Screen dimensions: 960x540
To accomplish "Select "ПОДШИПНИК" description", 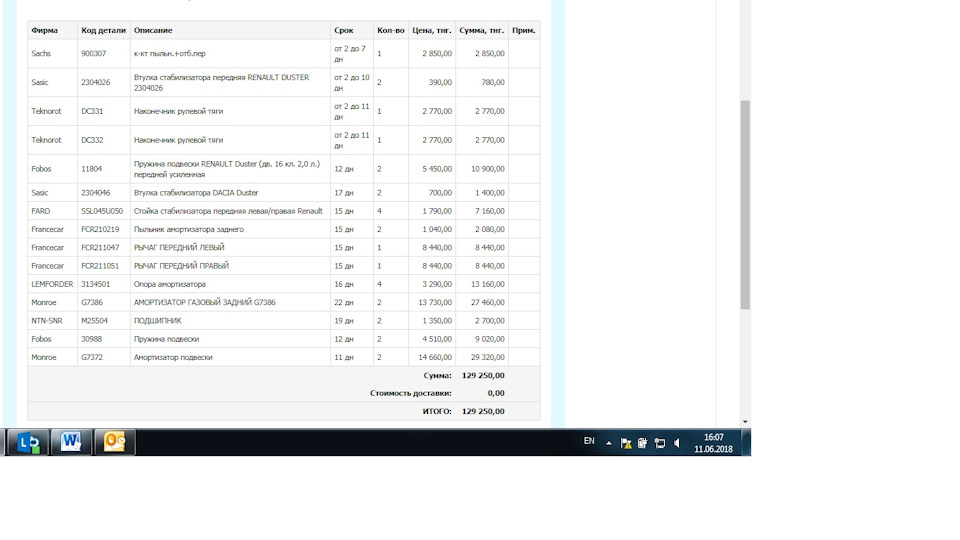I will click(x=157, y=320).
